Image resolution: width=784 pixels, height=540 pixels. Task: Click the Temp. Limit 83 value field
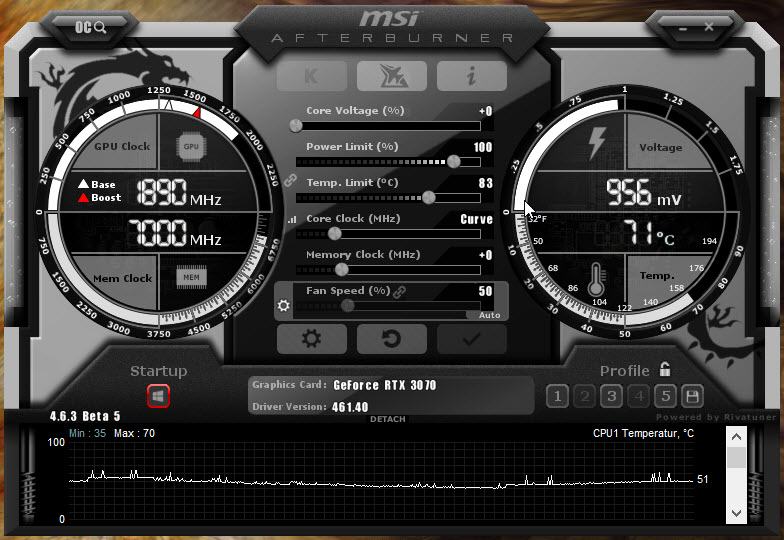click(x=486, y=183)
